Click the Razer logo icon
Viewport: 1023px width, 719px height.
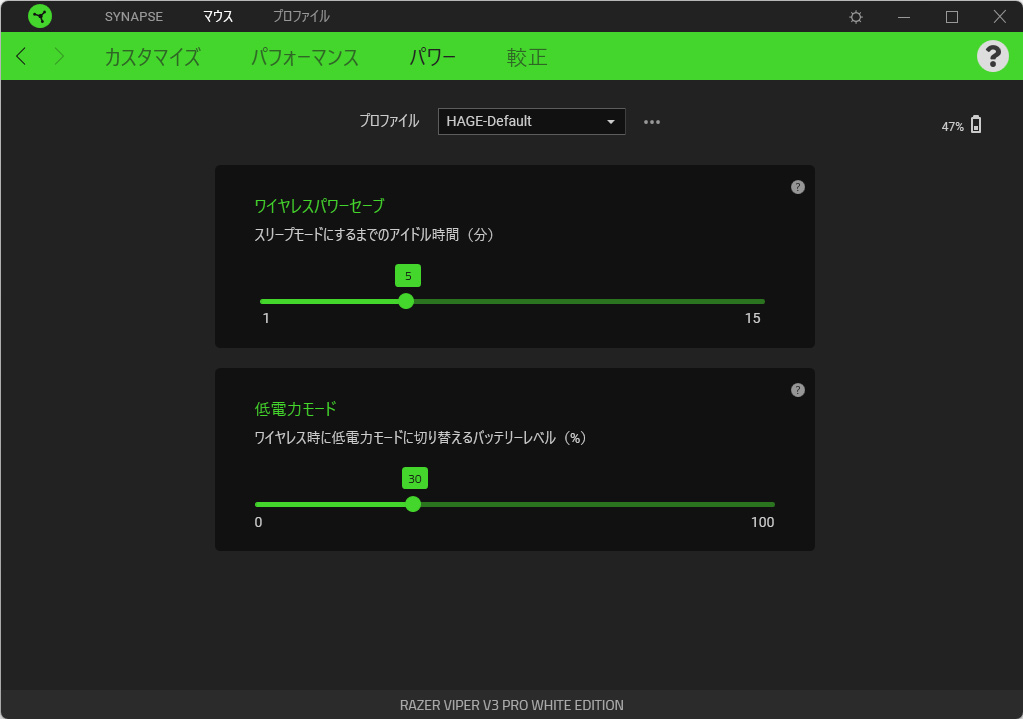(40, 16)
